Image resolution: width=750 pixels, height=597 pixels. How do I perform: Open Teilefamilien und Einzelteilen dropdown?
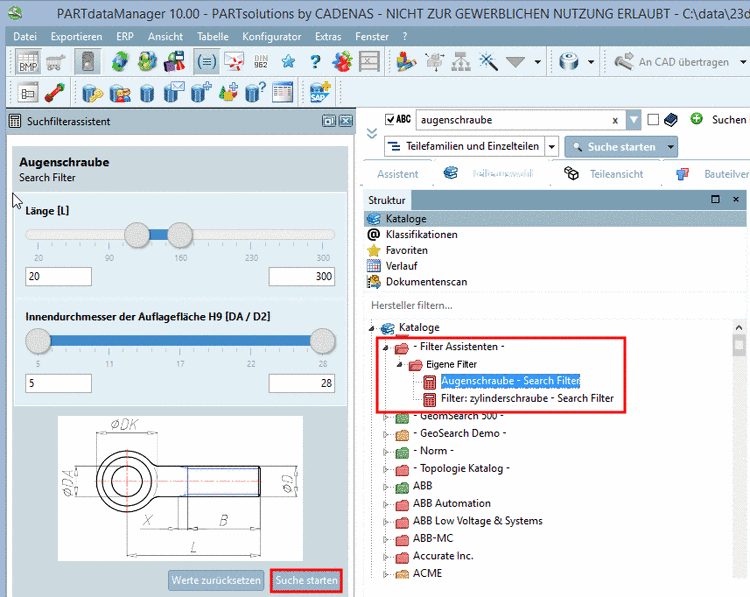coord(551,146)
